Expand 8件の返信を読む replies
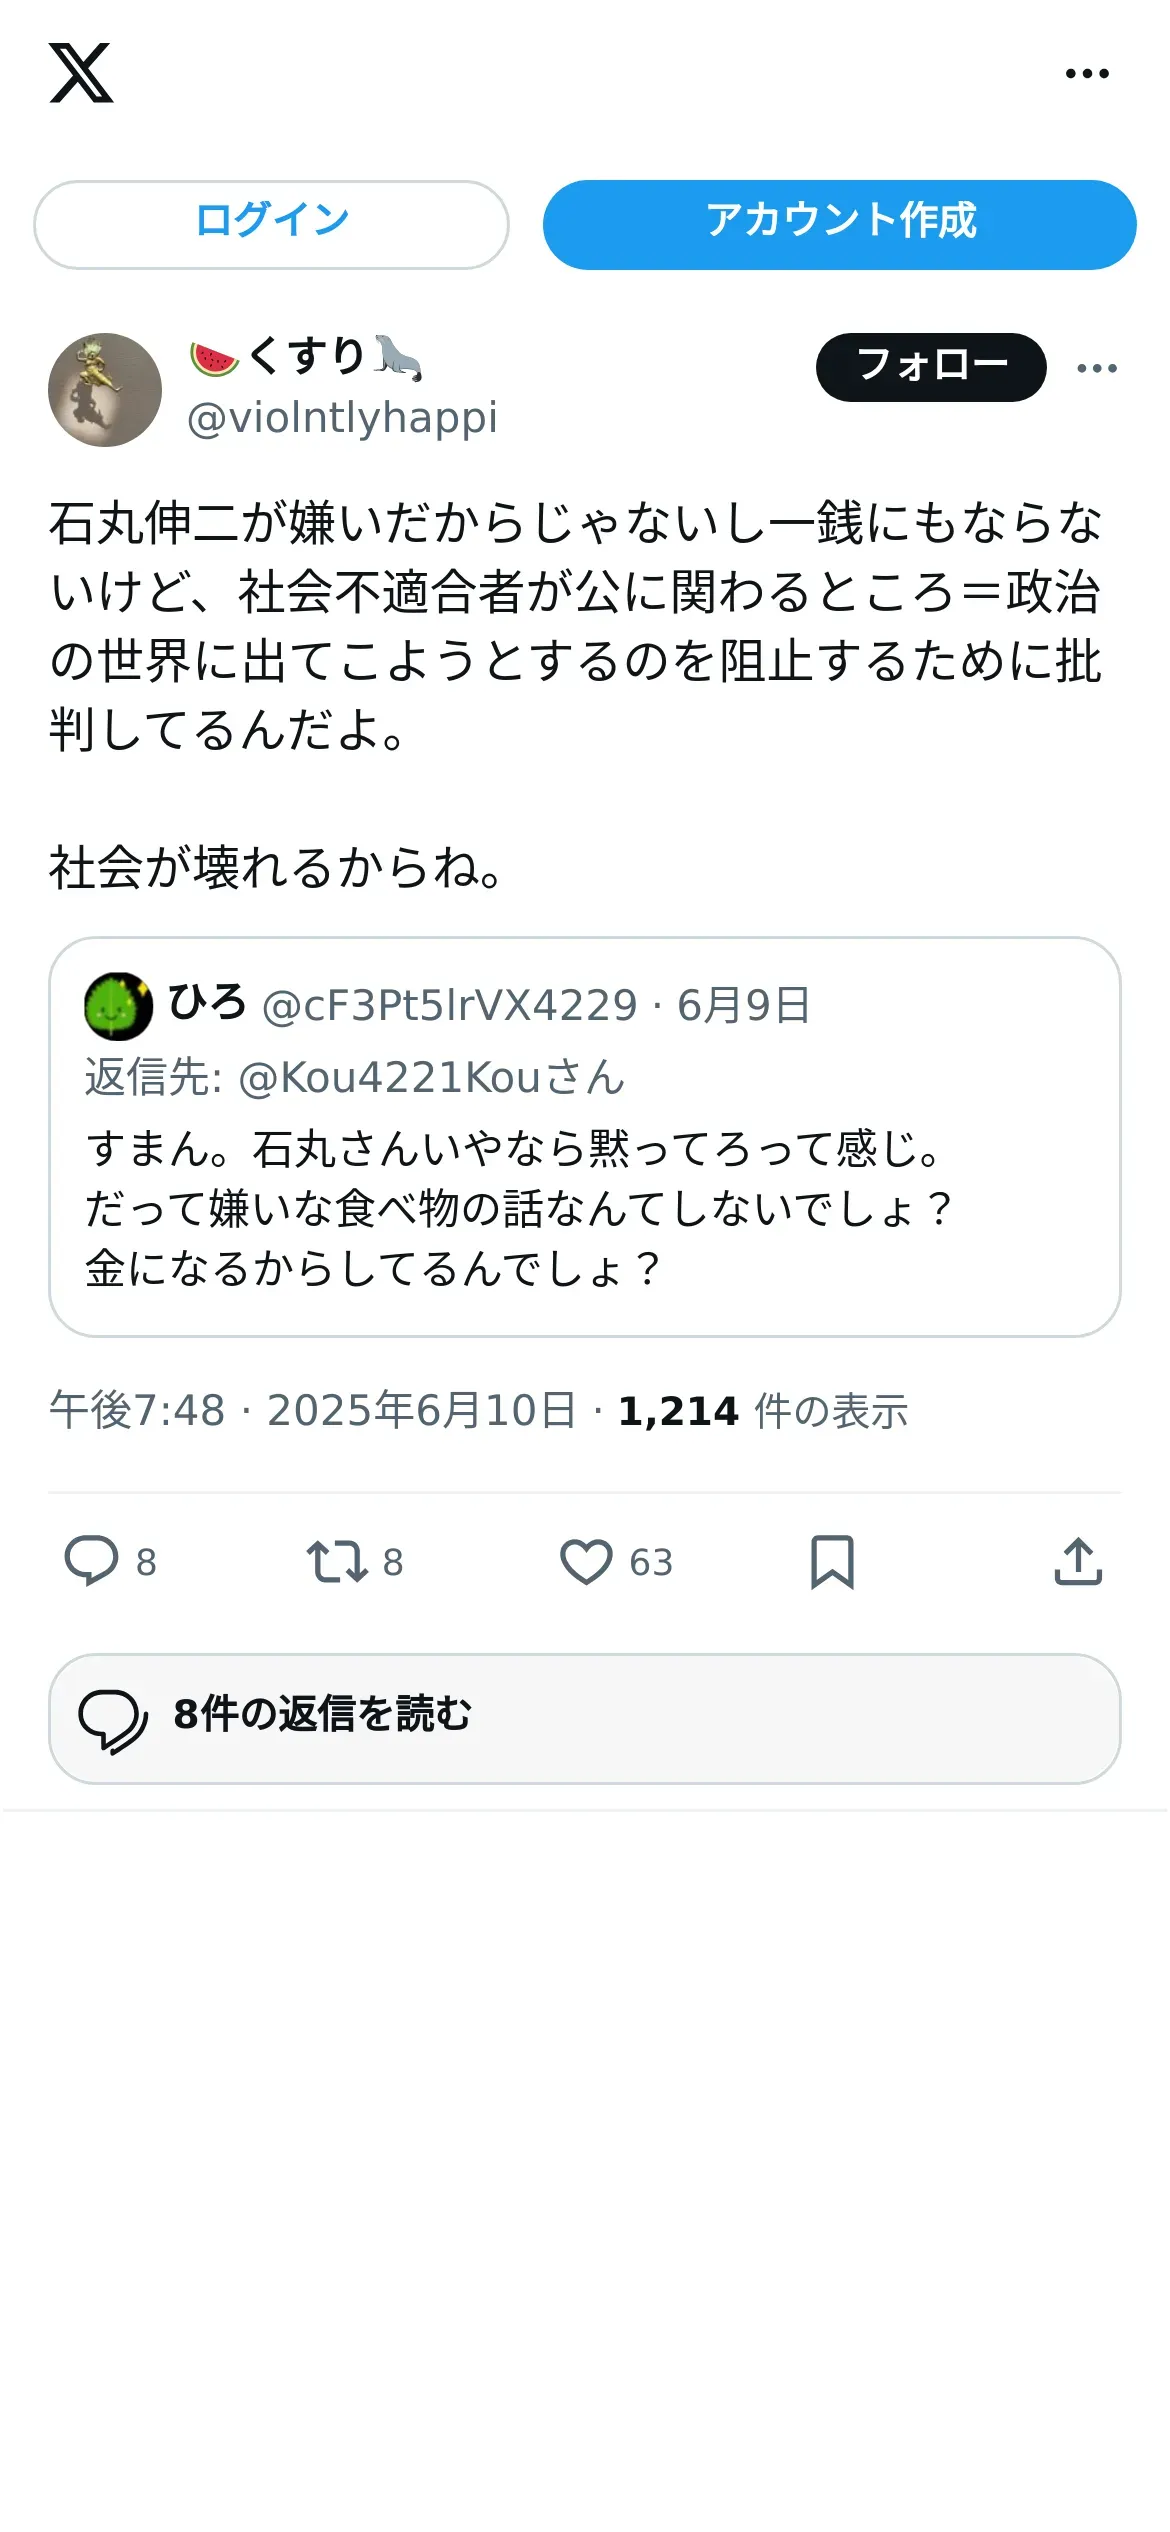The width and height of the screenshot is (1170, 2532). tap(585, 1718)
